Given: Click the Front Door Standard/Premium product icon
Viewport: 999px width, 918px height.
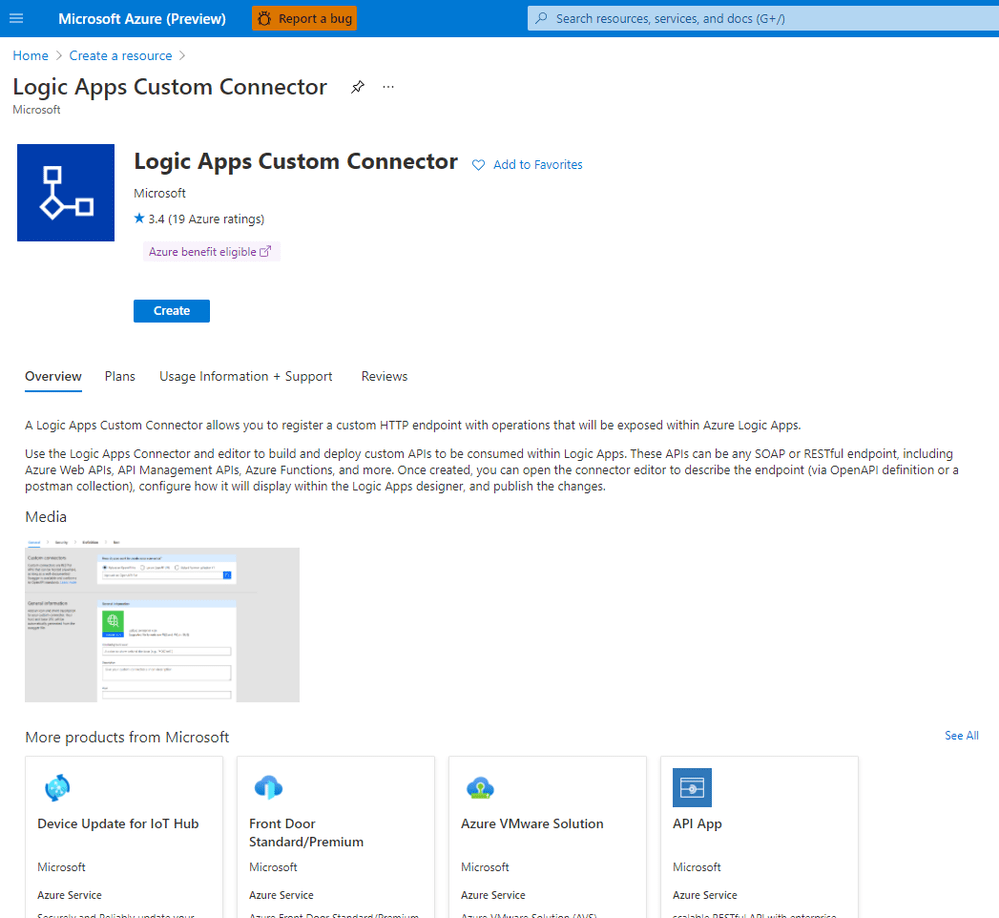Looking at the screenshot, I should [269, 788].
